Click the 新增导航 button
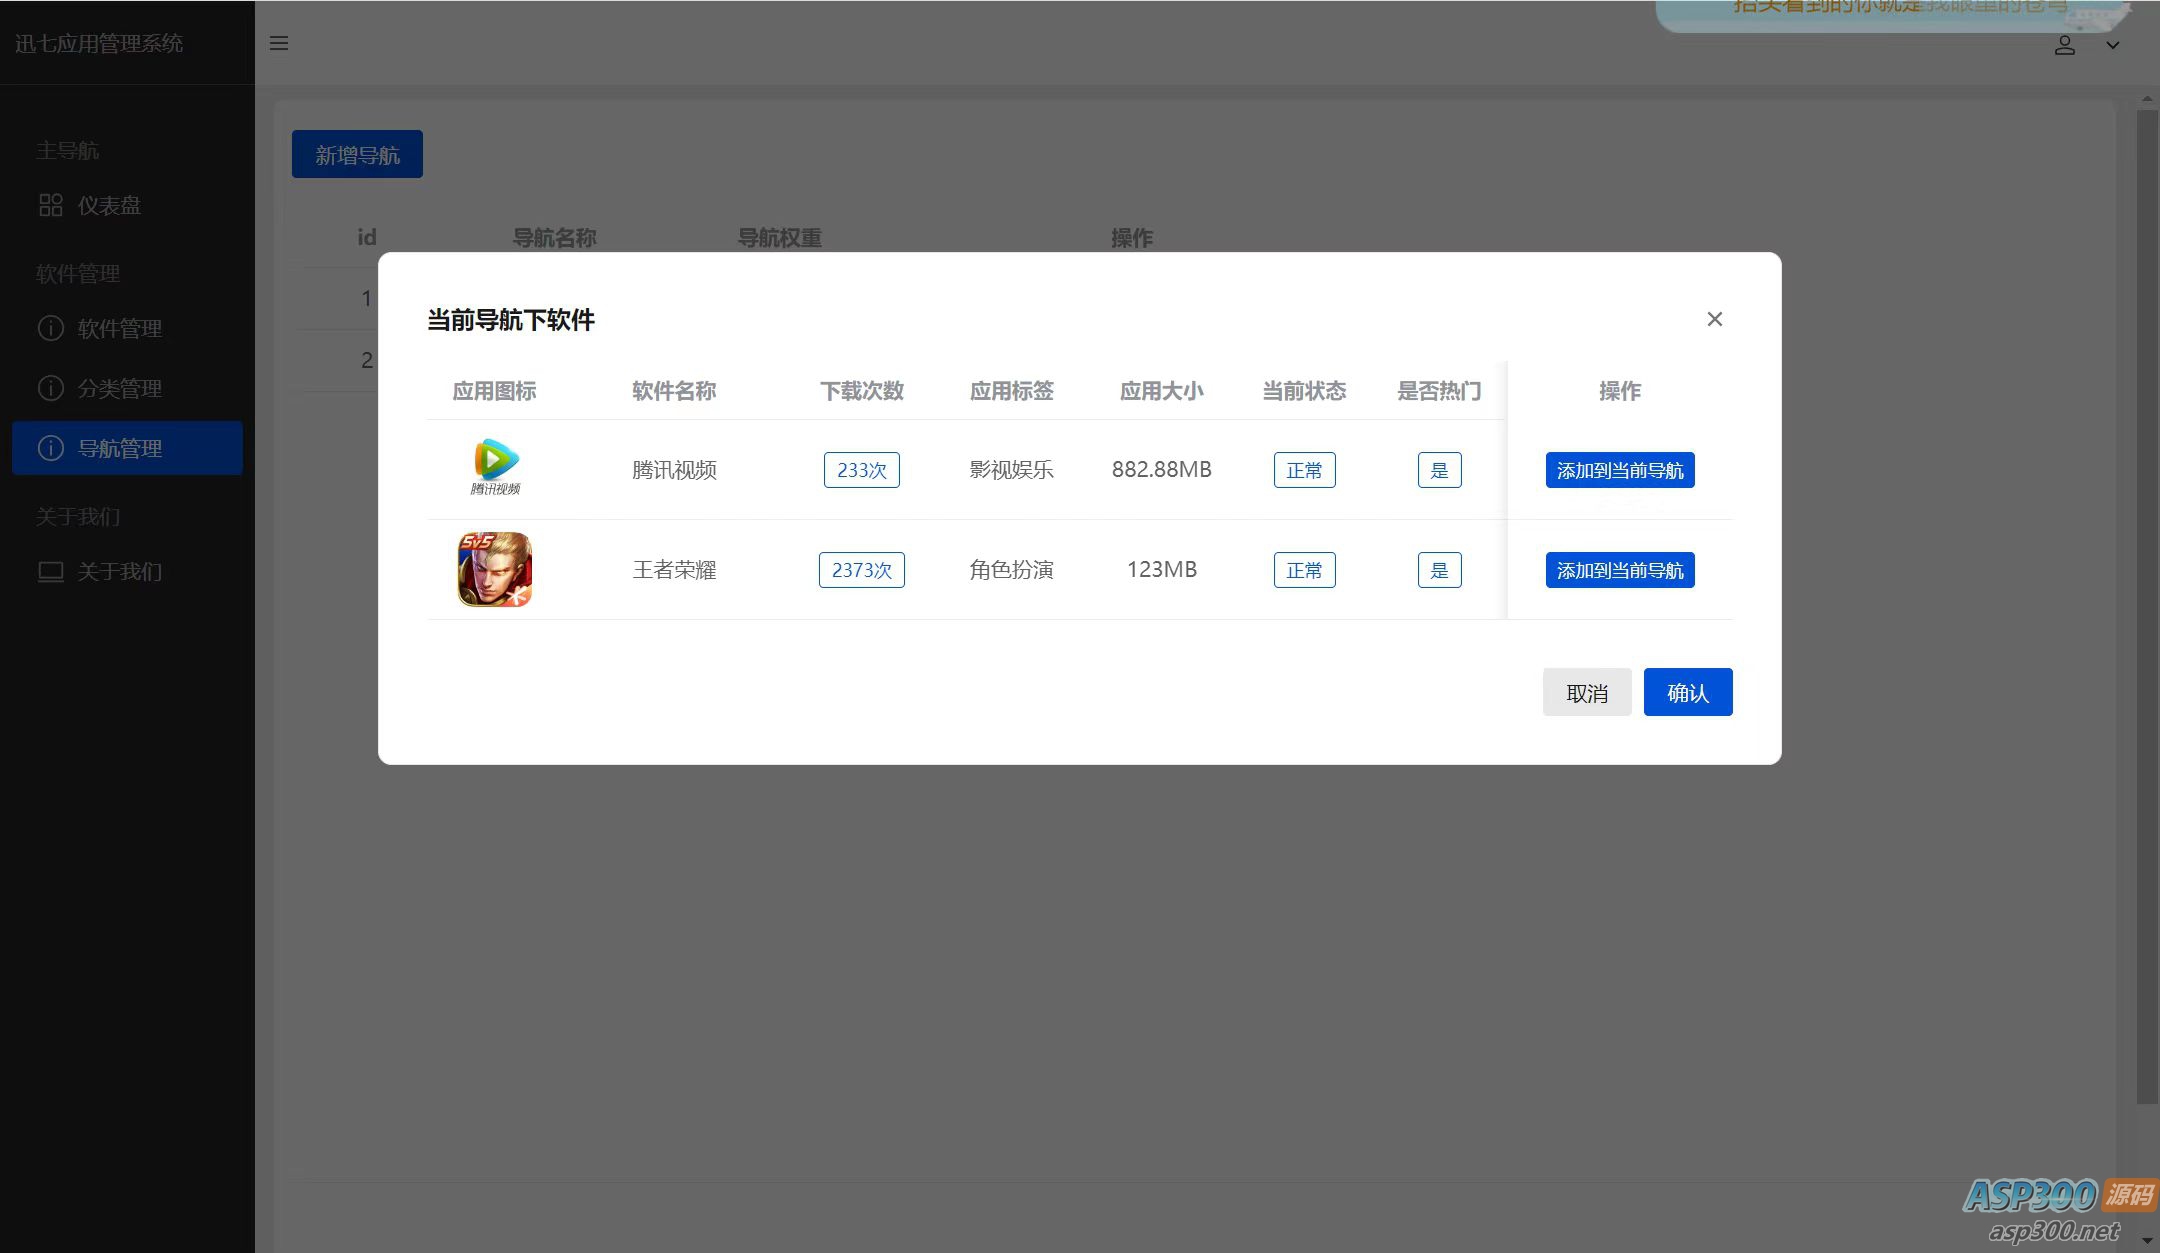This screenshot has height=1253, width=2160. 357,155
